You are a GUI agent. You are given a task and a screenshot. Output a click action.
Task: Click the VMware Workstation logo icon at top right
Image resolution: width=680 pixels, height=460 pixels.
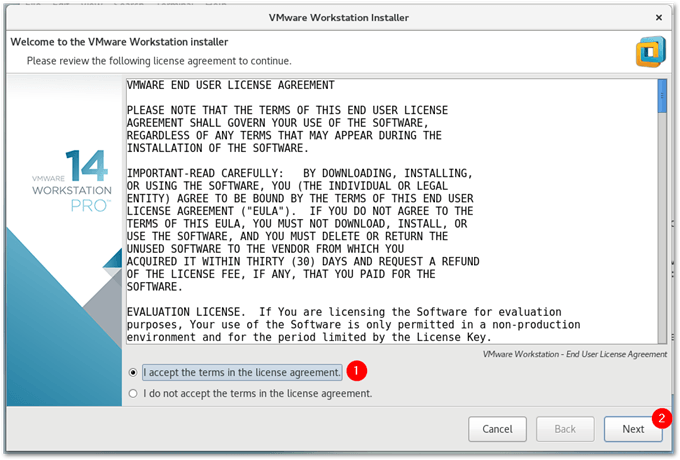point(651,52)
